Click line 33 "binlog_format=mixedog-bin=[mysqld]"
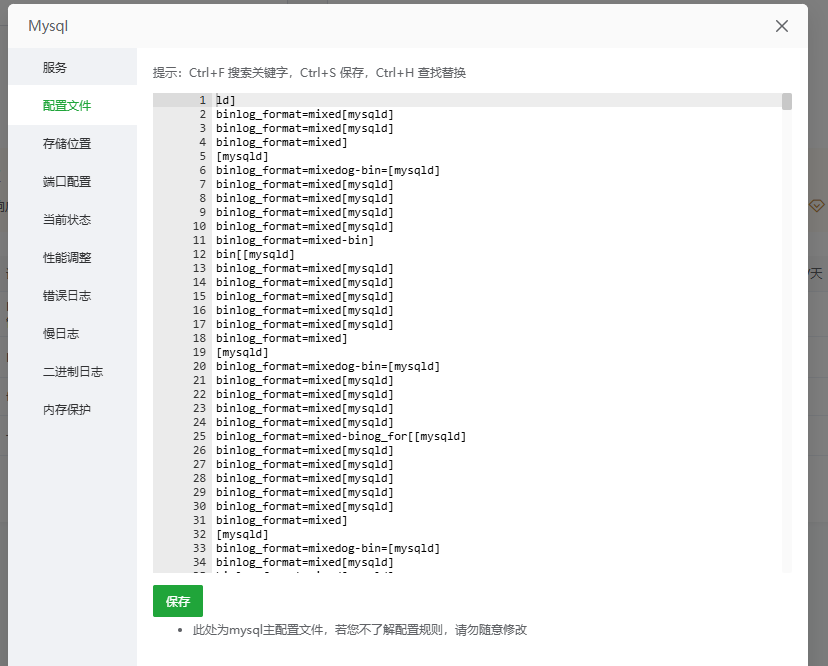The image size is (828, 666). coord(328,548)
